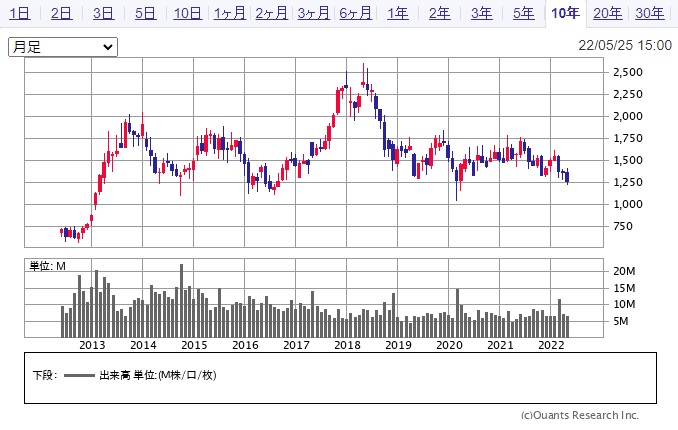The height and width of the screenshot is (430, 678).
Task: Click the 15M volume axis label
Action: click(624, 288)
